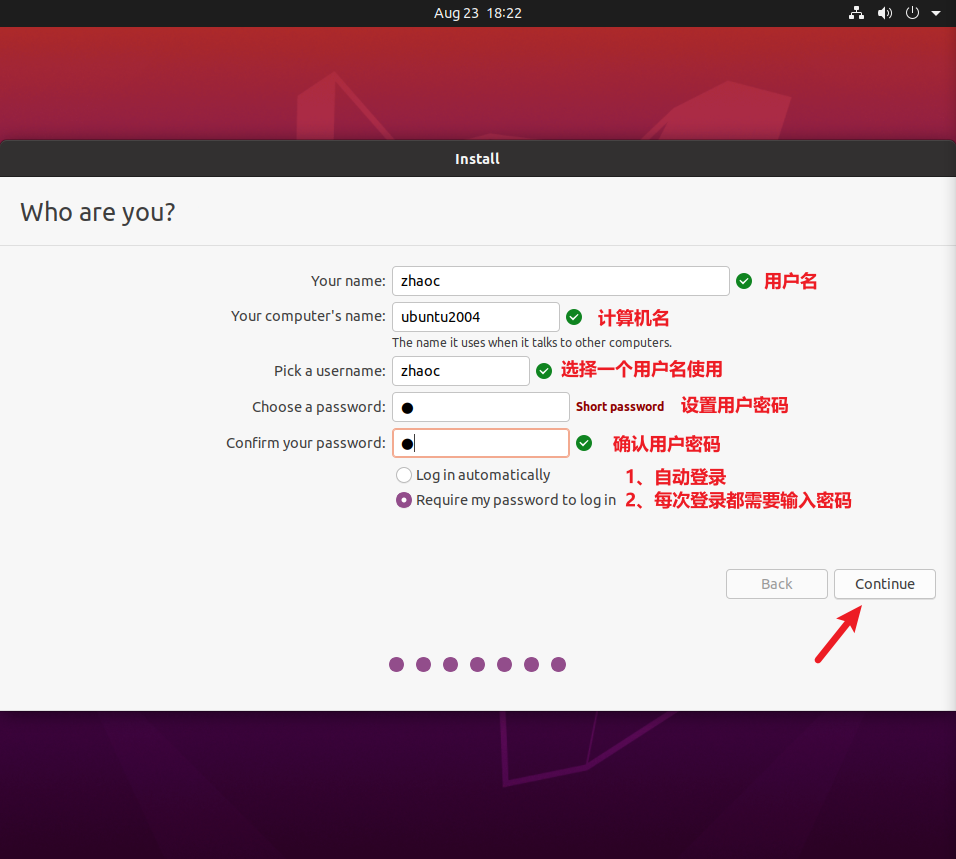Select Log in automatically option

pyautogui.click(x=473, y=475)
